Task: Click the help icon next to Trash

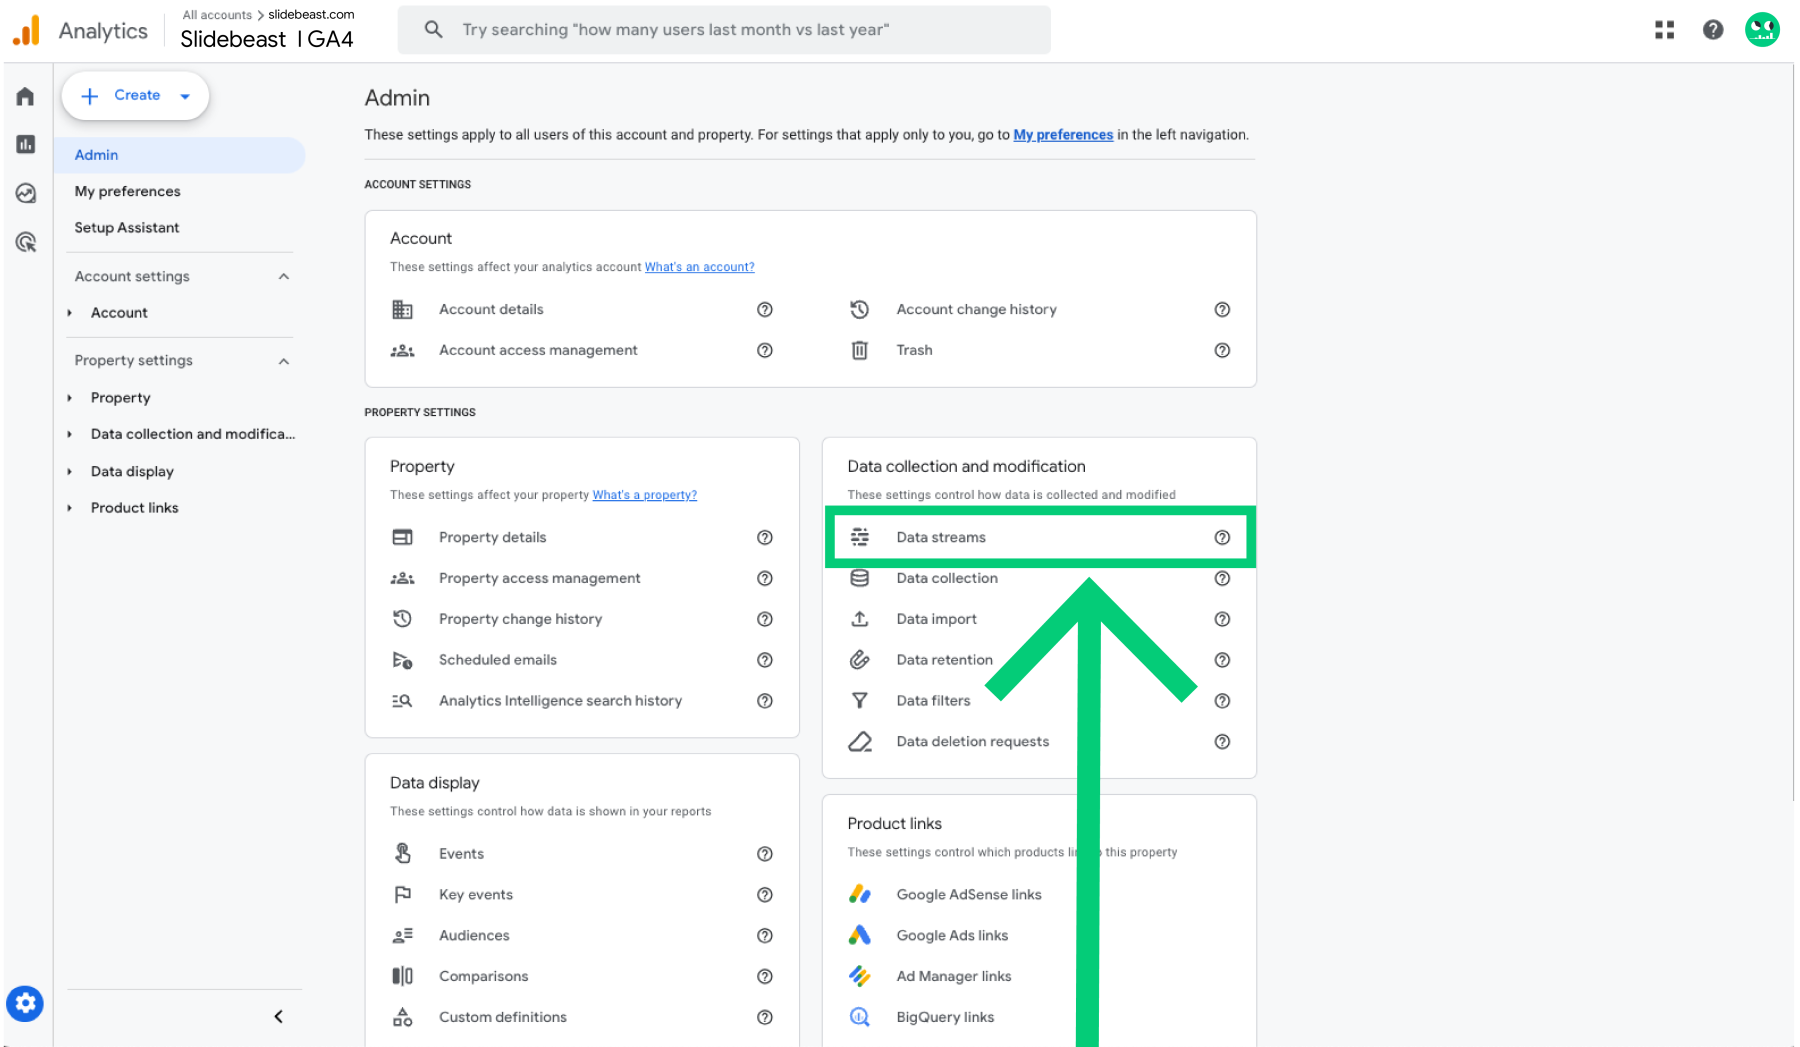Action: (x=1222, y=350)
